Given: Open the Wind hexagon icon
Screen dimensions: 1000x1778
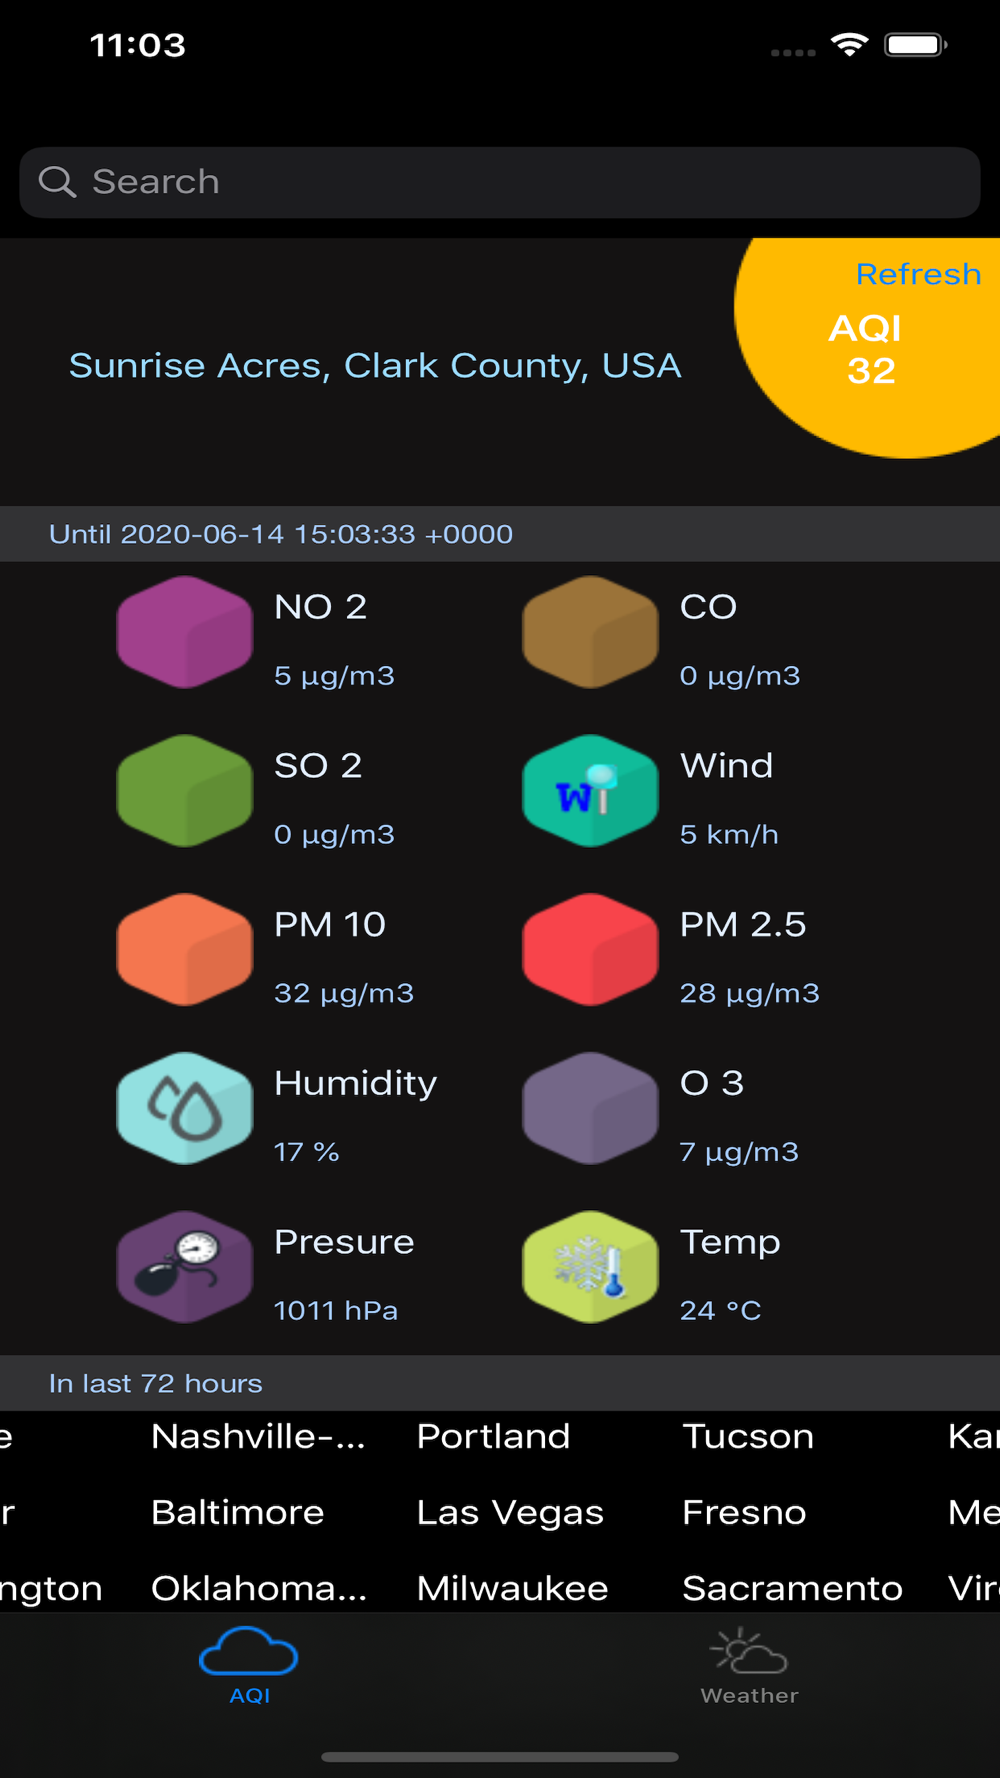Looking at the screenshot, I should [x=590, y=791].
